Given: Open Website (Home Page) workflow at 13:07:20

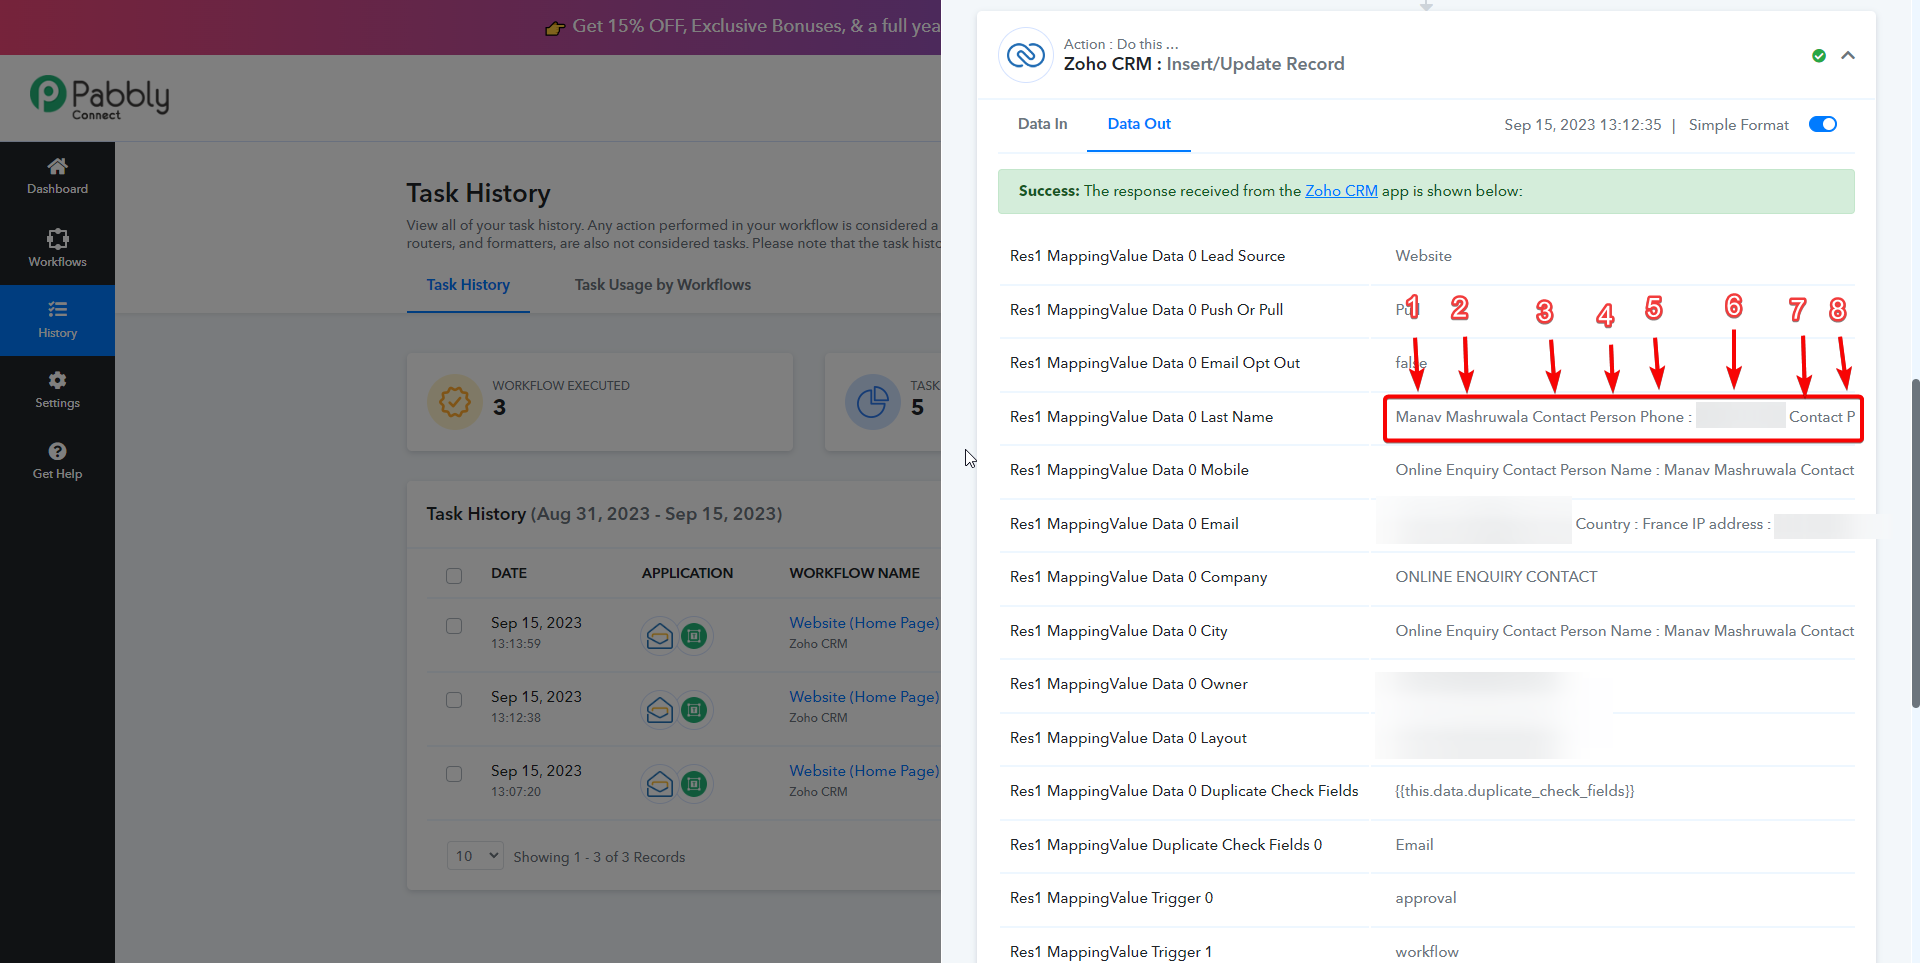Looking at the screenshot, I should [864, 771].
